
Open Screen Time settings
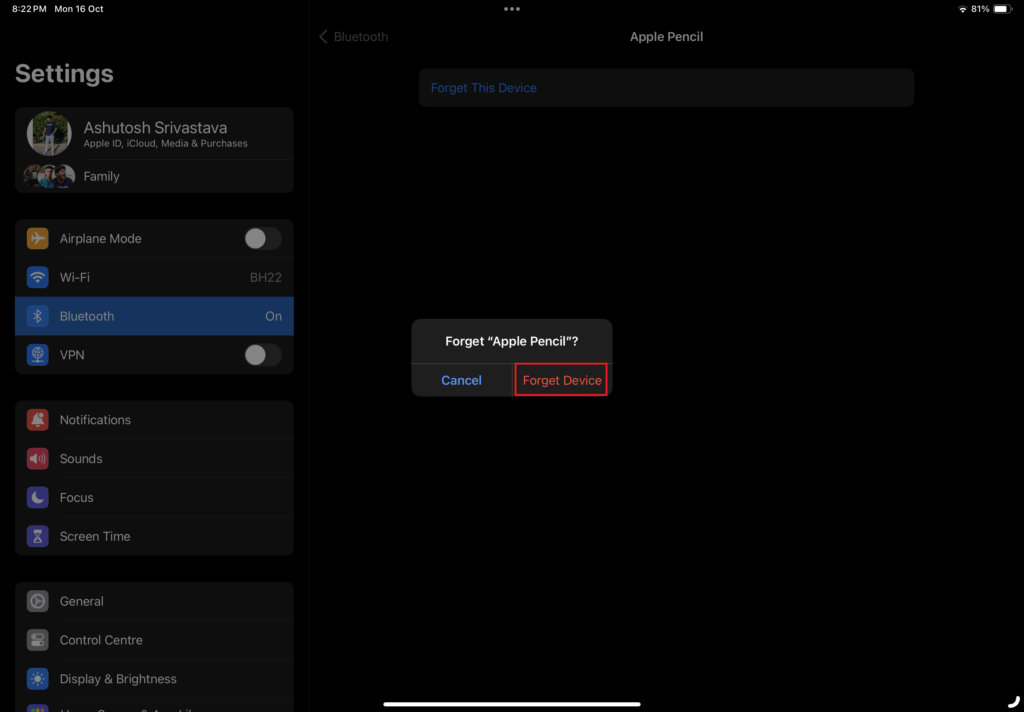[x=154, y=536]
